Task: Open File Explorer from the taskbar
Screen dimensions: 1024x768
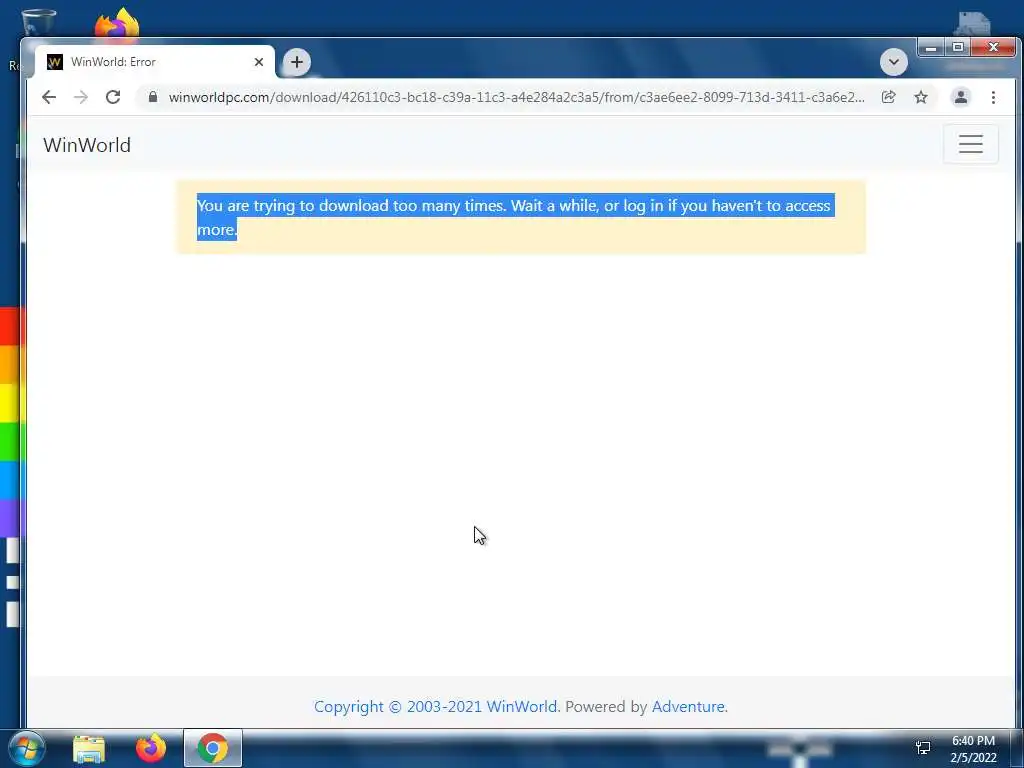Action: coord(89,748)
